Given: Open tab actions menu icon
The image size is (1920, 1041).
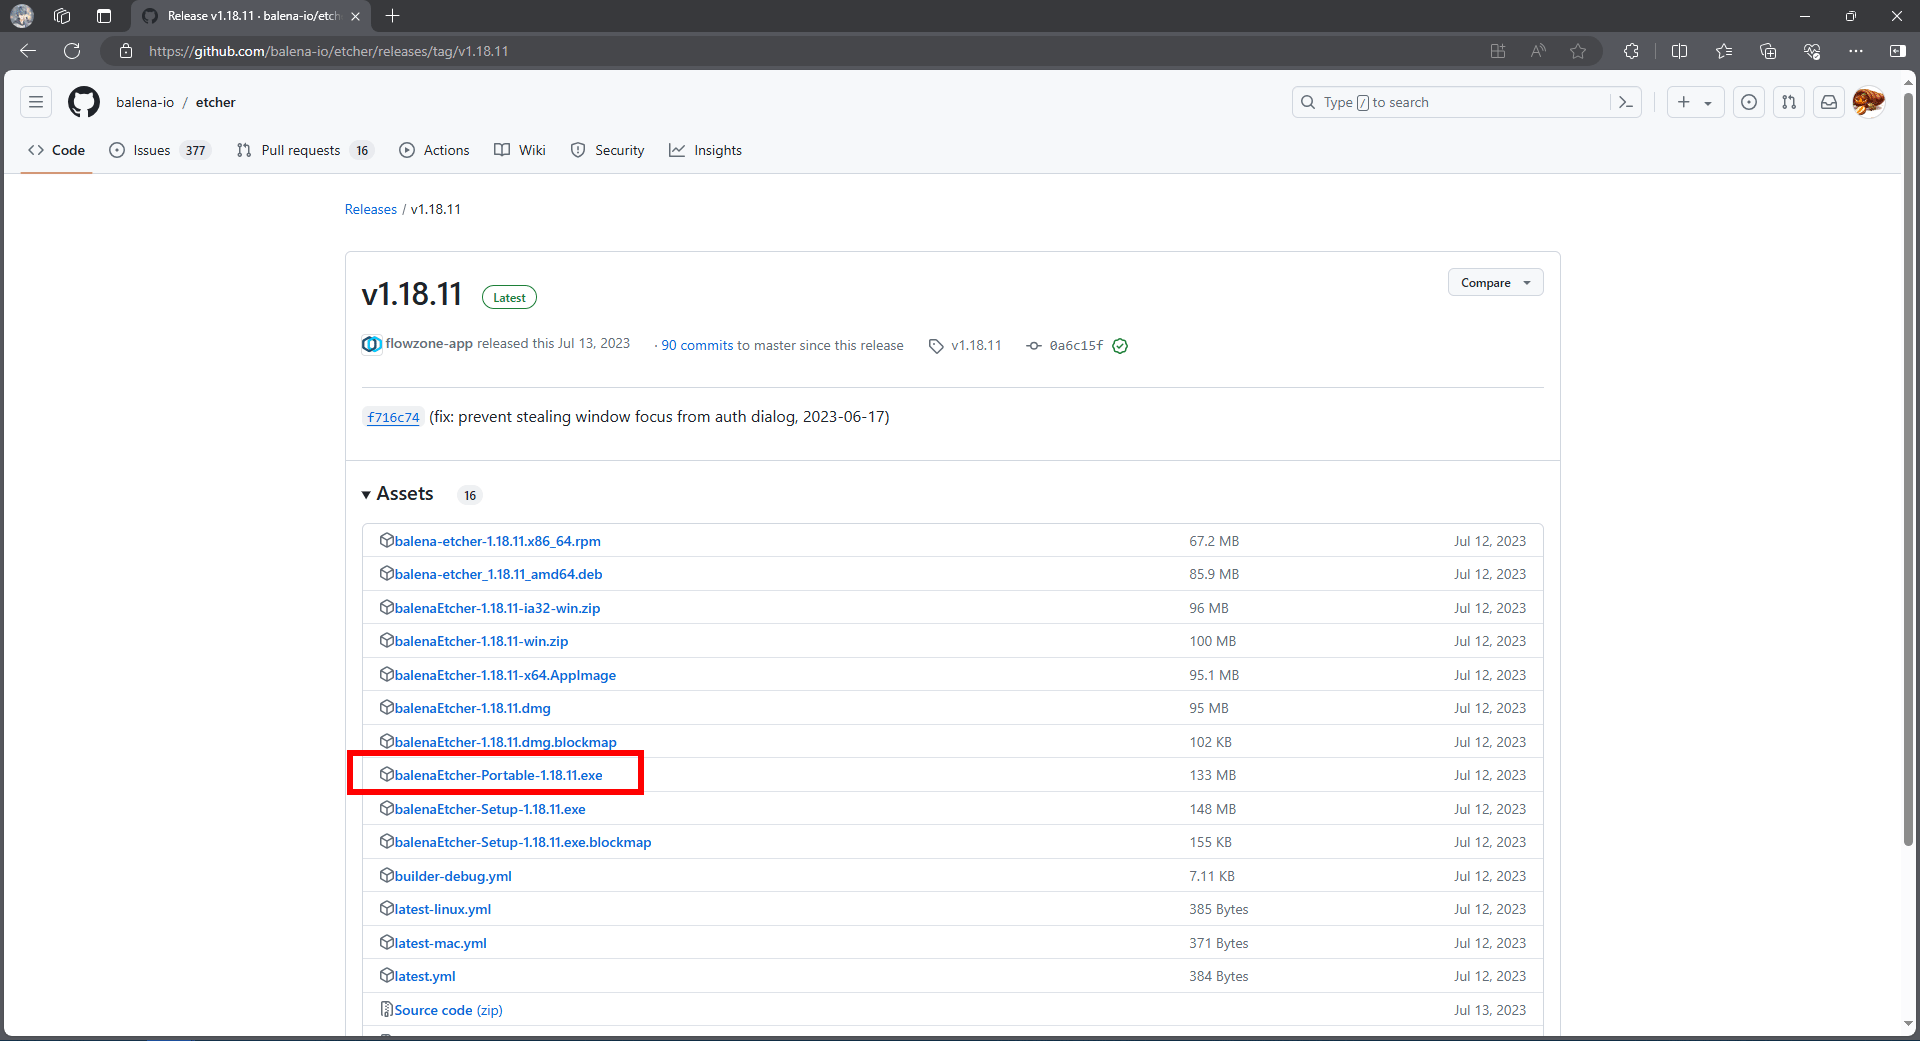Looking at the screenshot, I should 104,16.
